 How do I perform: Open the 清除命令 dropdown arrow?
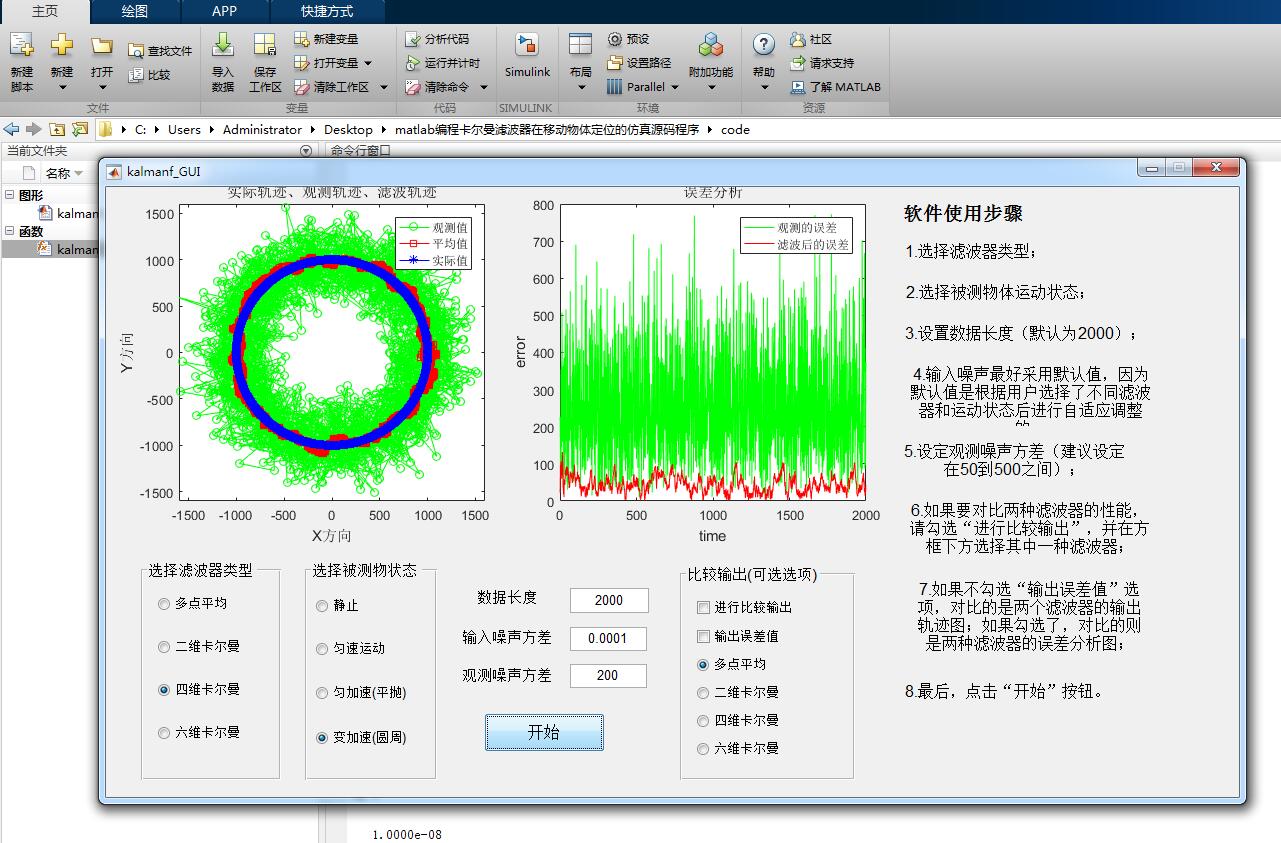[484, 87]
